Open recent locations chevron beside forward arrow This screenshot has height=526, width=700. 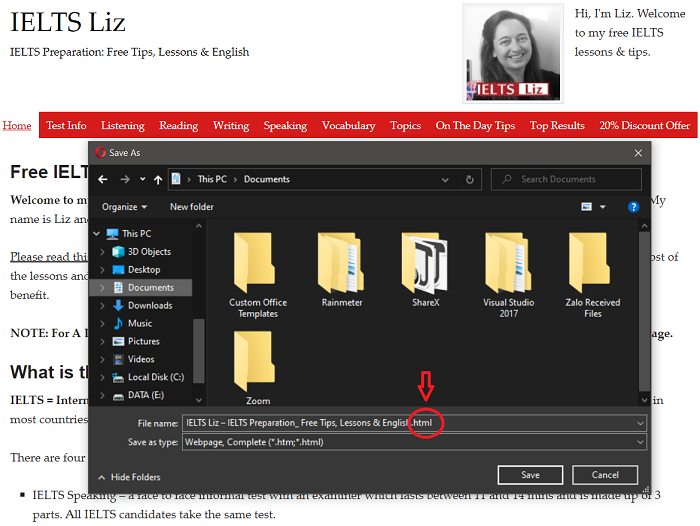(142, 179)
